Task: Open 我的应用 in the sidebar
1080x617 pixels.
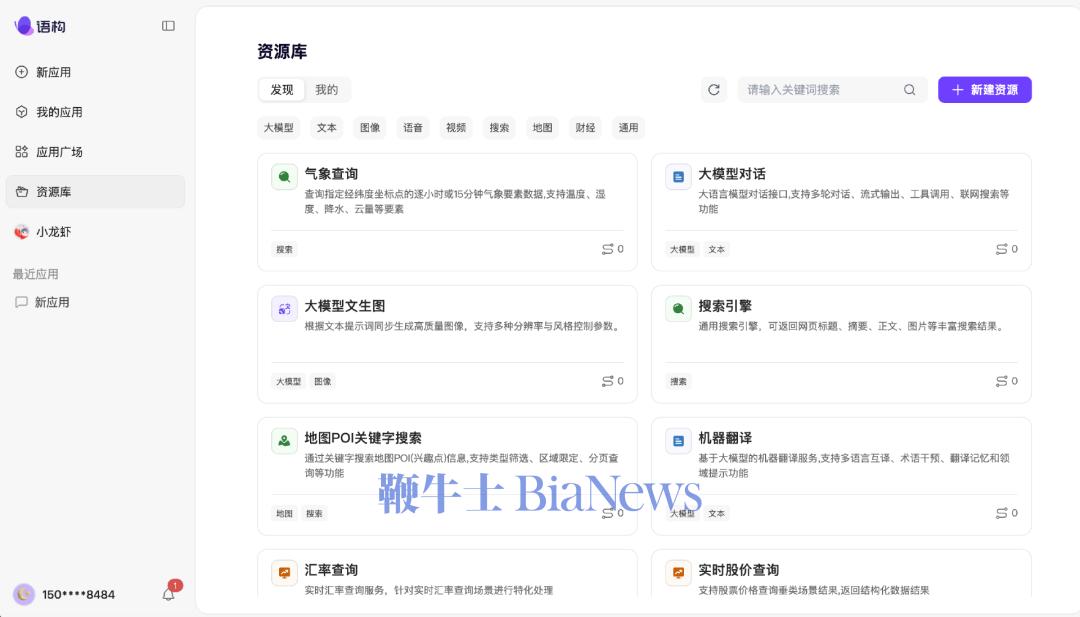Action: coord(95,112)
